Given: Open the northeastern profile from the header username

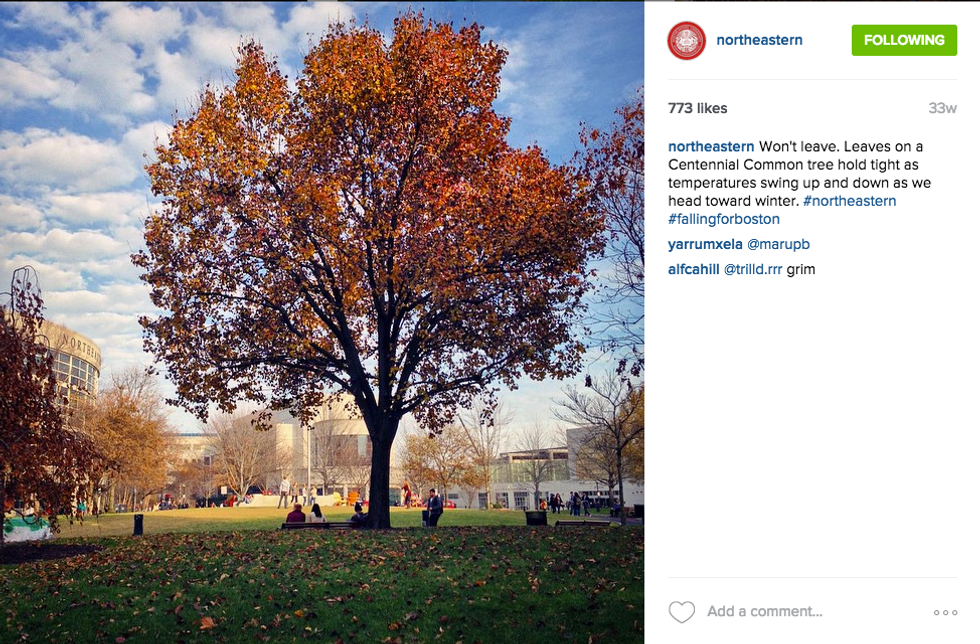Looking at the screenshot, I should (x=759, y=40).
